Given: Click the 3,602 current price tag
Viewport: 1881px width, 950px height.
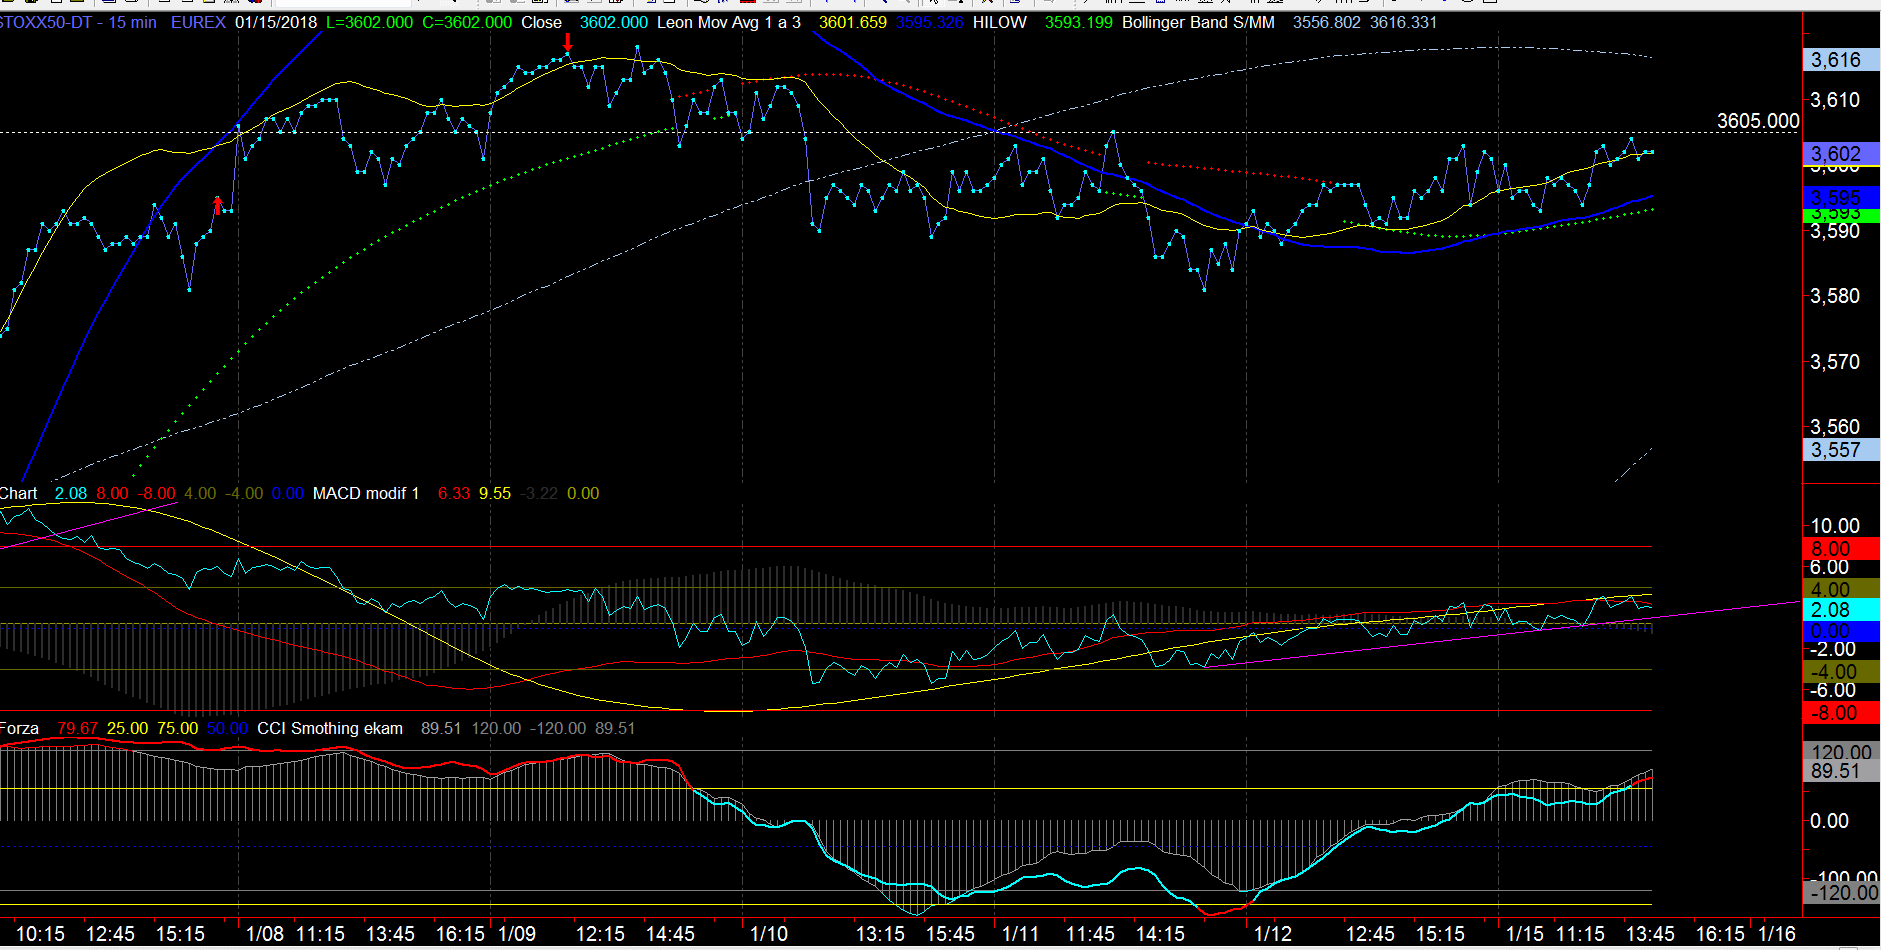Looking at the screenshot, I should 1841,154.
